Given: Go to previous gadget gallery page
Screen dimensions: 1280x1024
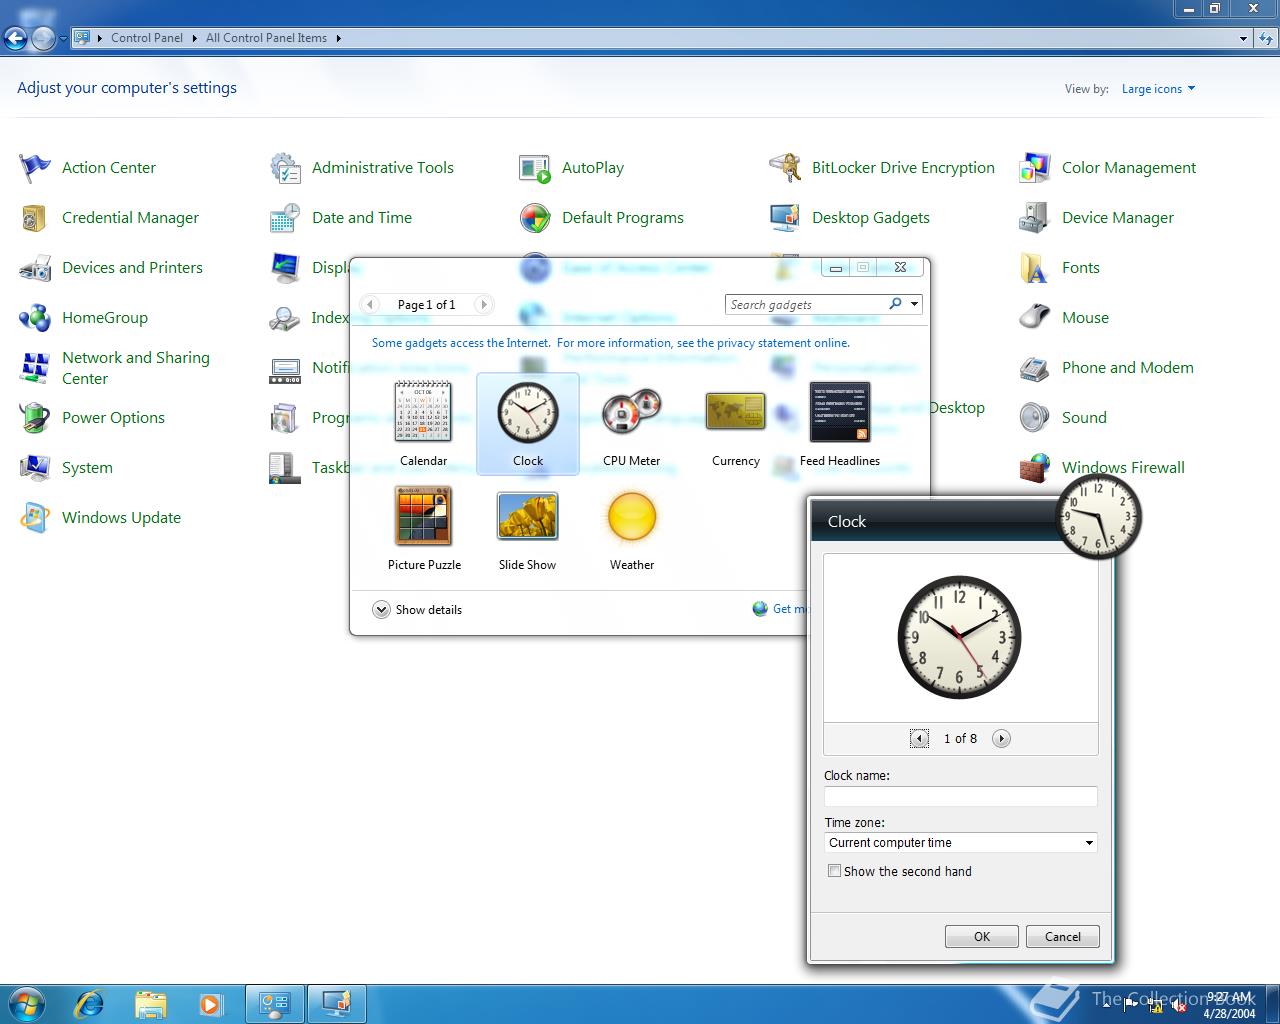Looking at the screenshot, I should pyautogui.click(x=369, y=304).
